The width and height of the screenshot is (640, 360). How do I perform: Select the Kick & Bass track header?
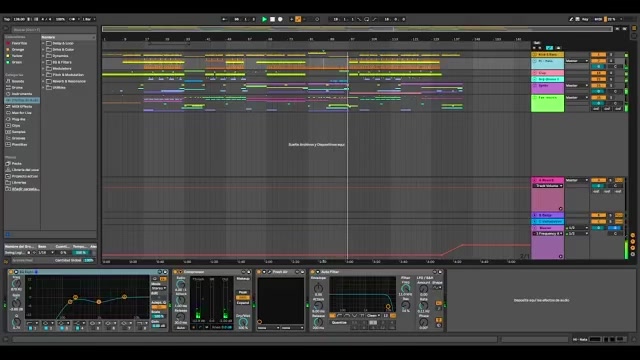(x=547, y=54)
